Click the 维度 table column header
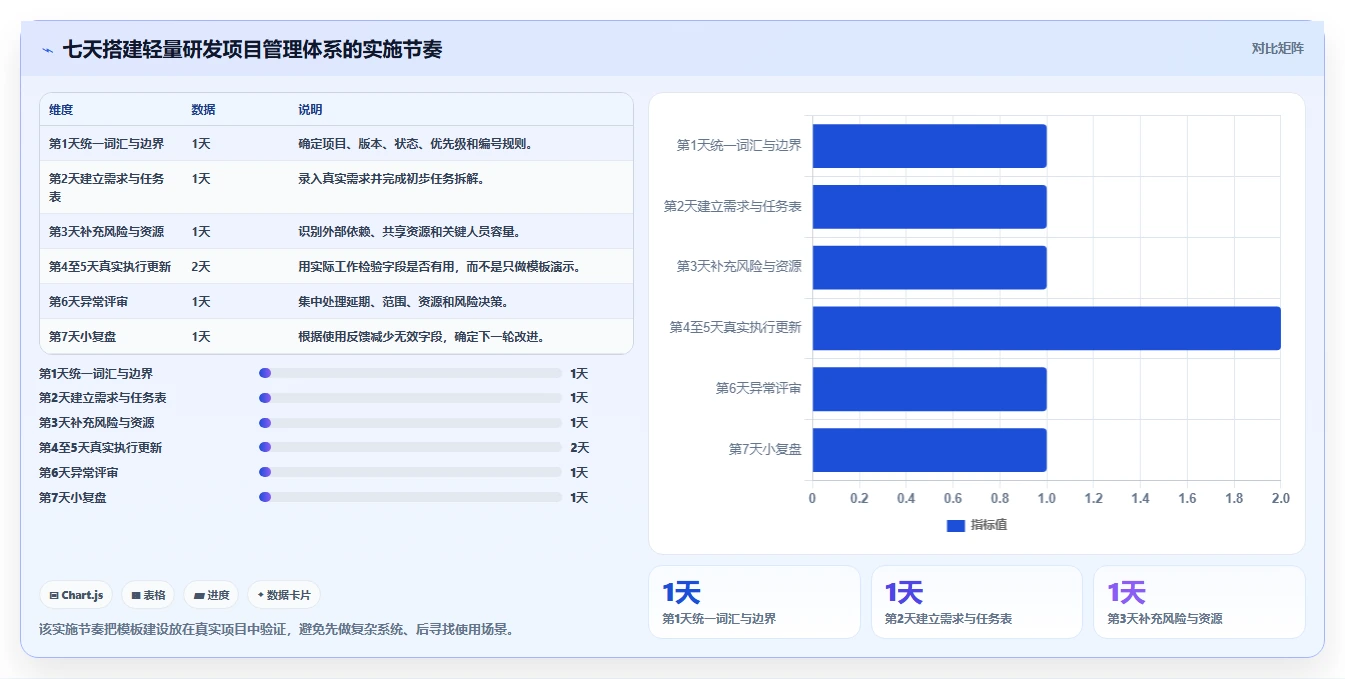 pos(61,110)
